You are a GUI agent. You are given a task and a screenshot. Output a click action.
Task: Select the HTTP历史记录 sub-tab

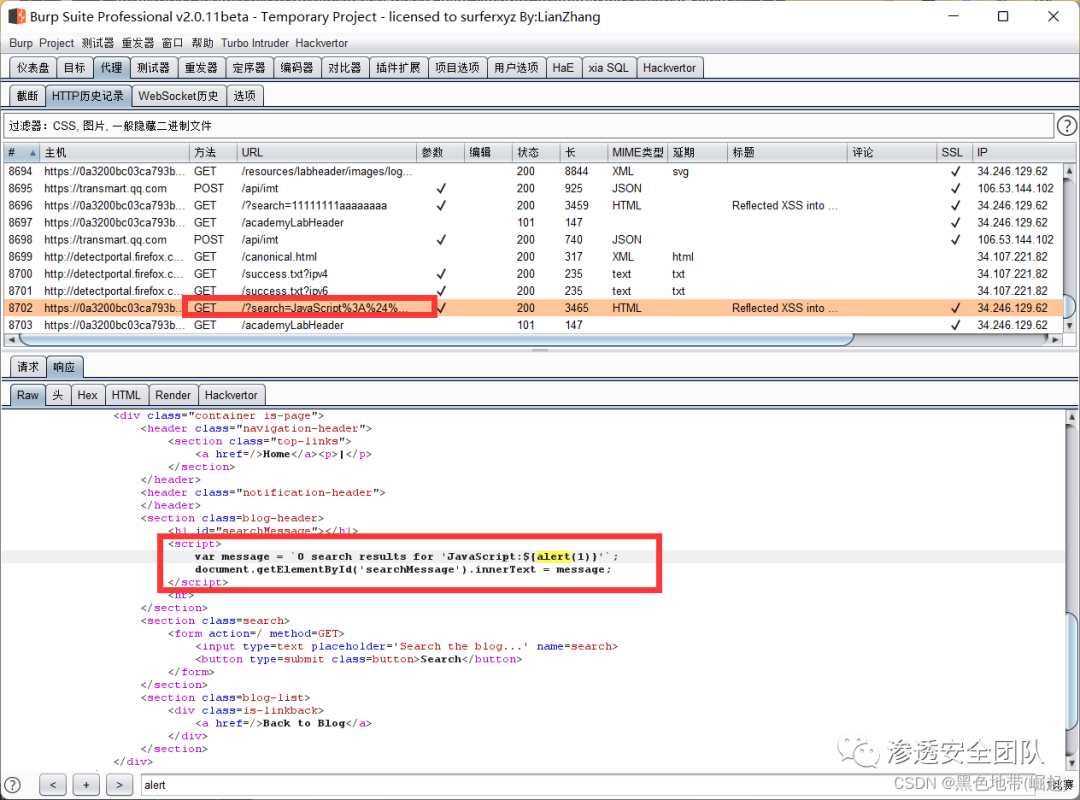pos(87,96)
